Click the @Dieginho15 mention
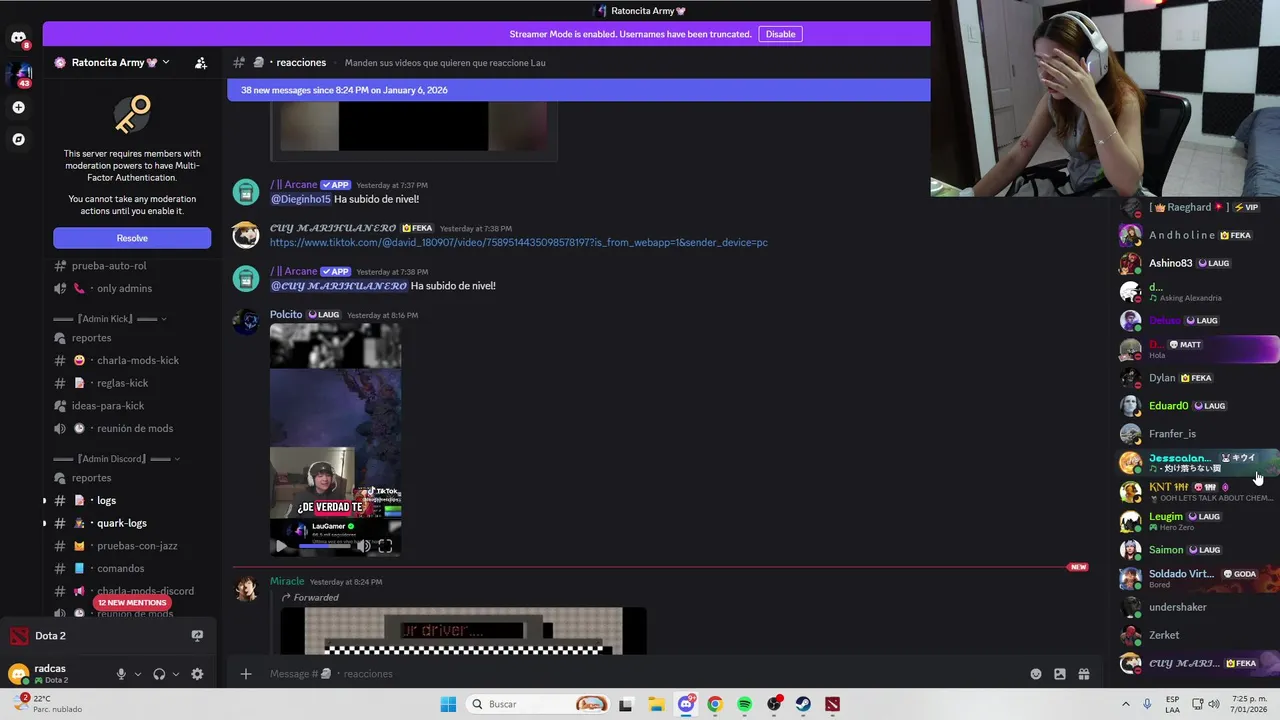 [x=300, y=199]
